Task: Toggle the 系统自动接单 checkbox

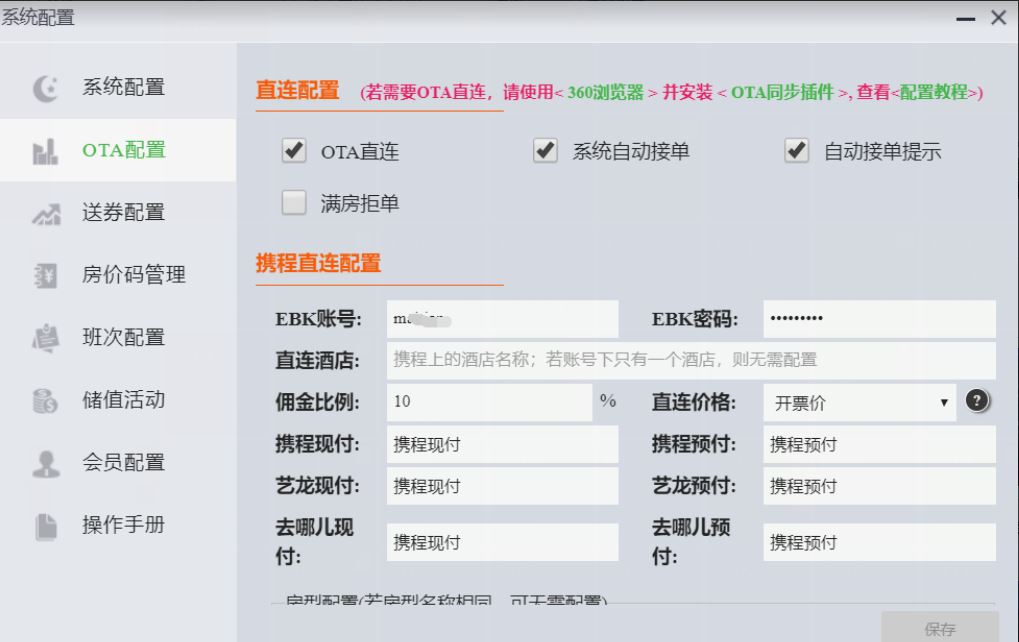Action: click(545, 152)
